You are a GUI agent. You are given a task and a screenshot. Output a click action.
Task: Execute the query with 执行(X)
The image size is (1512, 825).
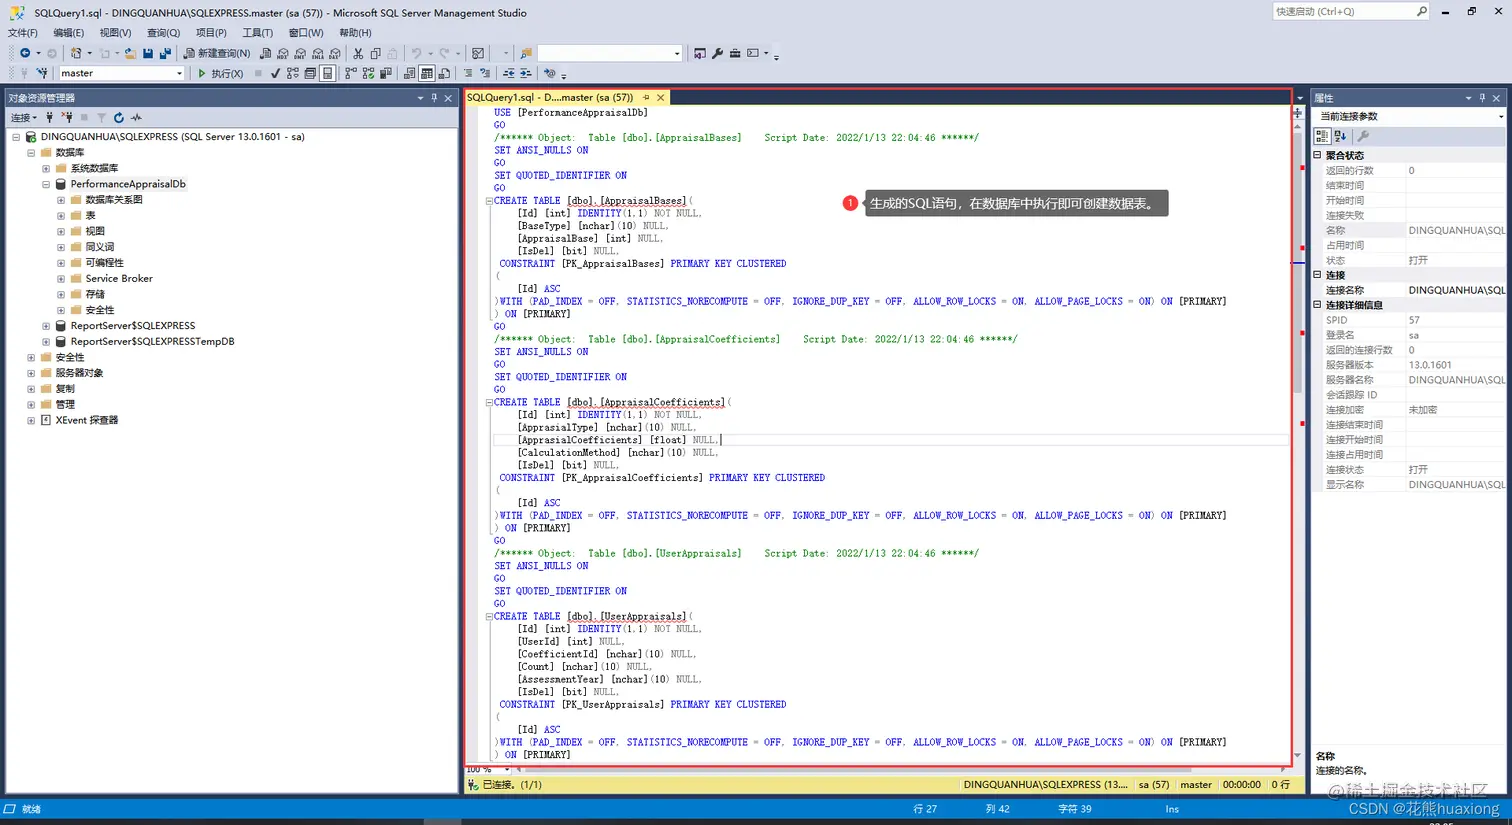(220, 73)
